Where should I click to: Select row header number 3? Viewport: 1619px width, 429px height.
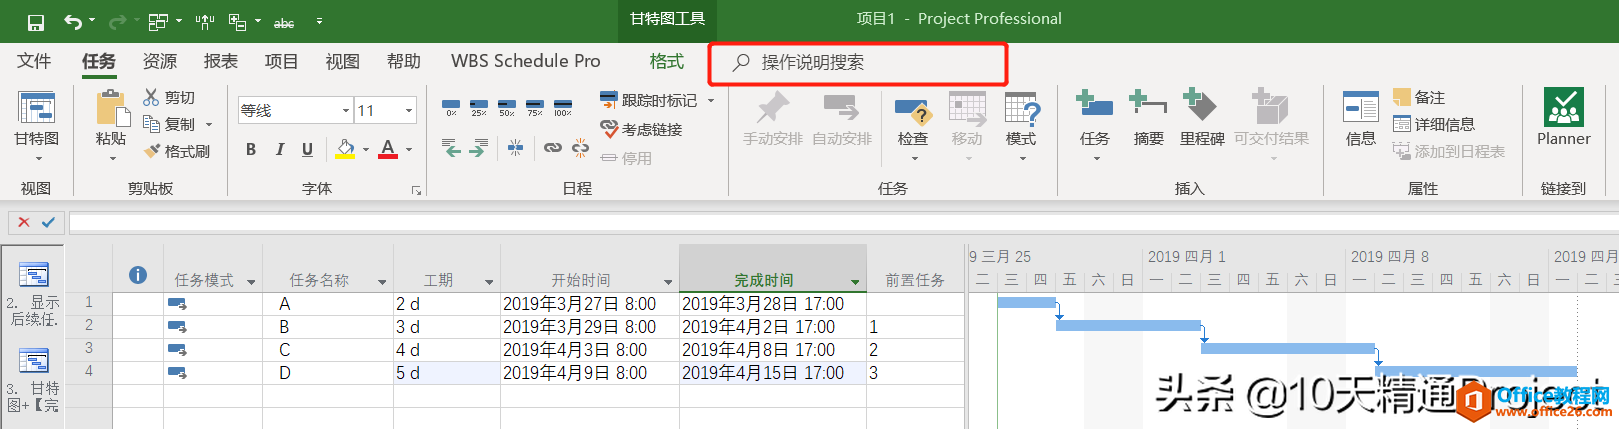[89, 348]
